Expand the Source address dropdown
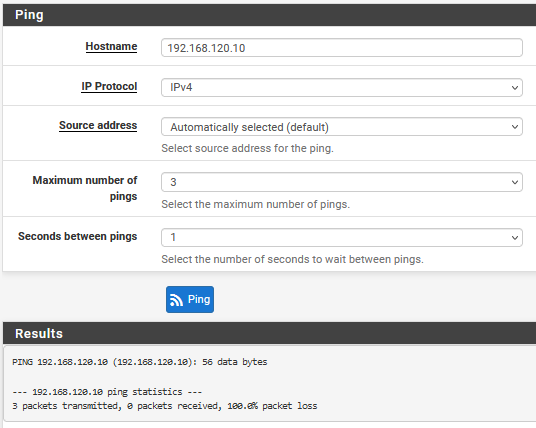The height and width of the screenshot is (428, 536). pos(341,127)
